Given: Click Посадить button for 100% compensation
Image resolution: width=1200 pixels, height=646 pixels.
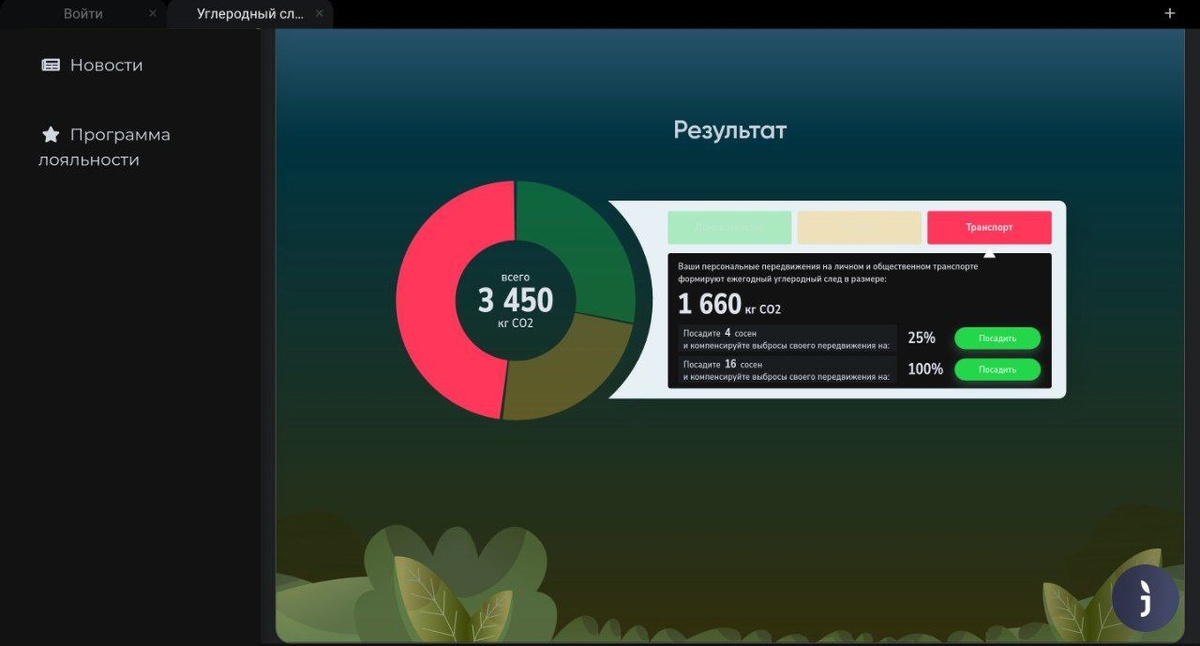Looking at the screenshot, I should [997, 370].
